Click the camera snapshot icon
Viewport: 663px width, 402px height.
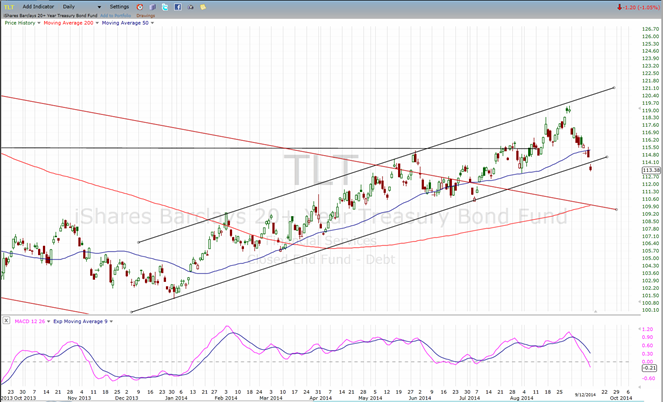click(x=190, y=7)
